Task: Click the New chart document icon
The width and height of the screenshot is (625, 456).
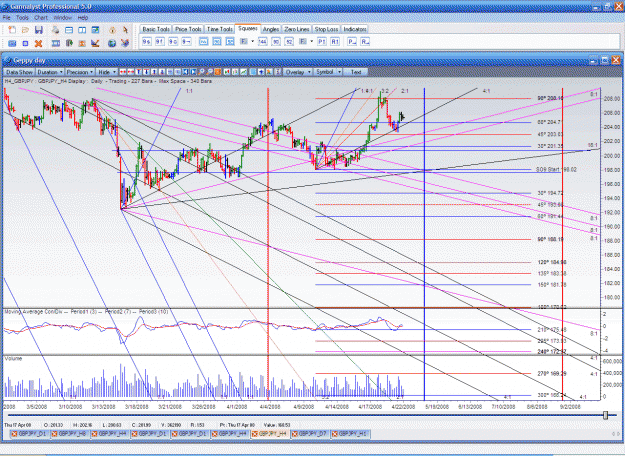Action: pyautogui.click(x=12, y=30)
